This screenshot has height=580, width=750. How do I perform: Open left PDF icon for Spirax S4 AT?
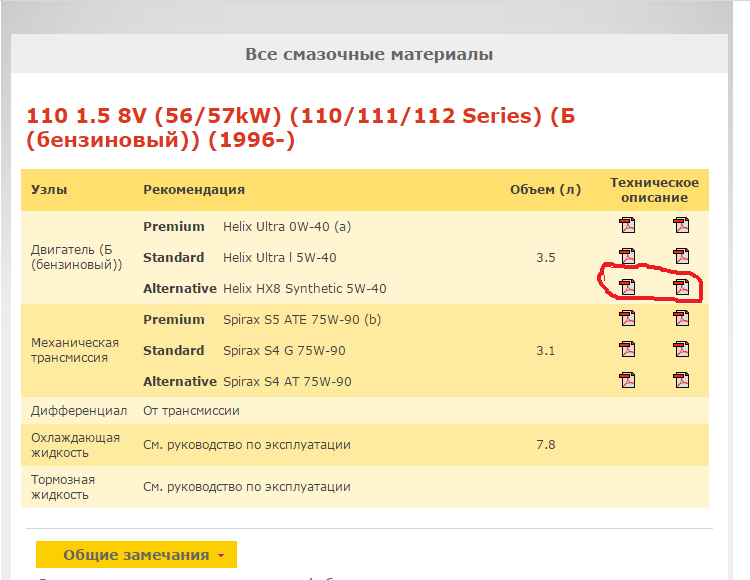627,381
